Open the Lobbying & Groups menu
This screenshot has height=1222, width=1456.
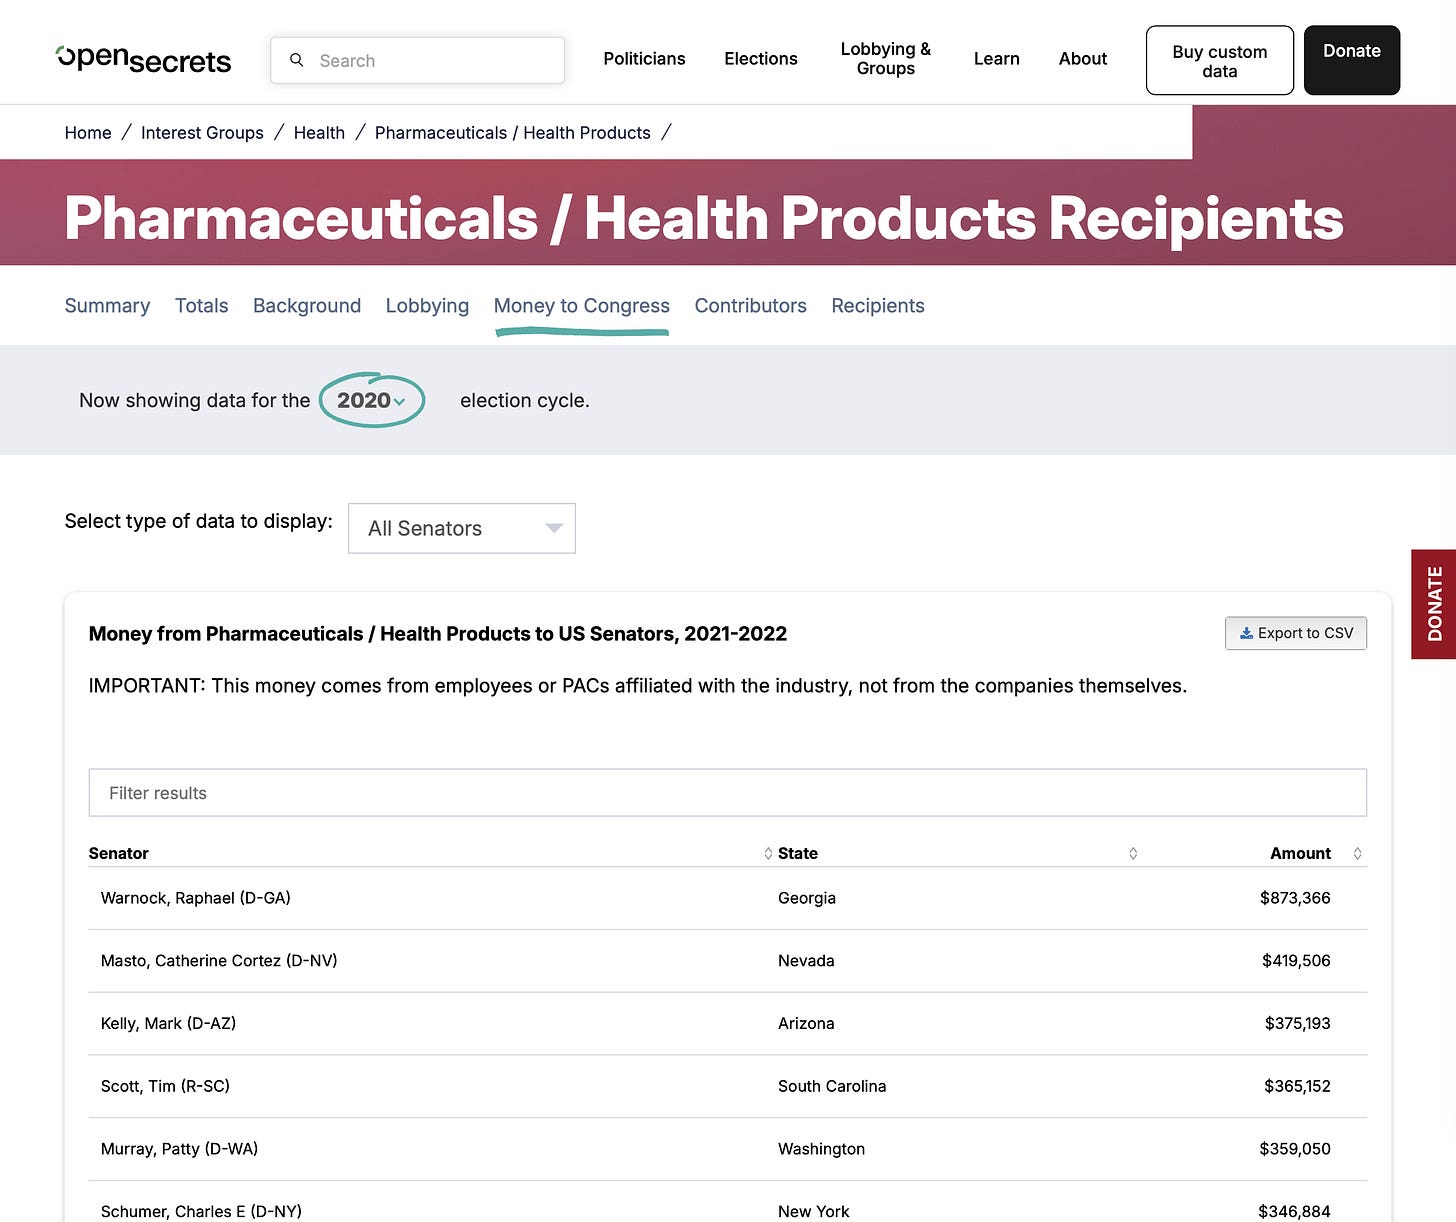(x=886, y=59)
